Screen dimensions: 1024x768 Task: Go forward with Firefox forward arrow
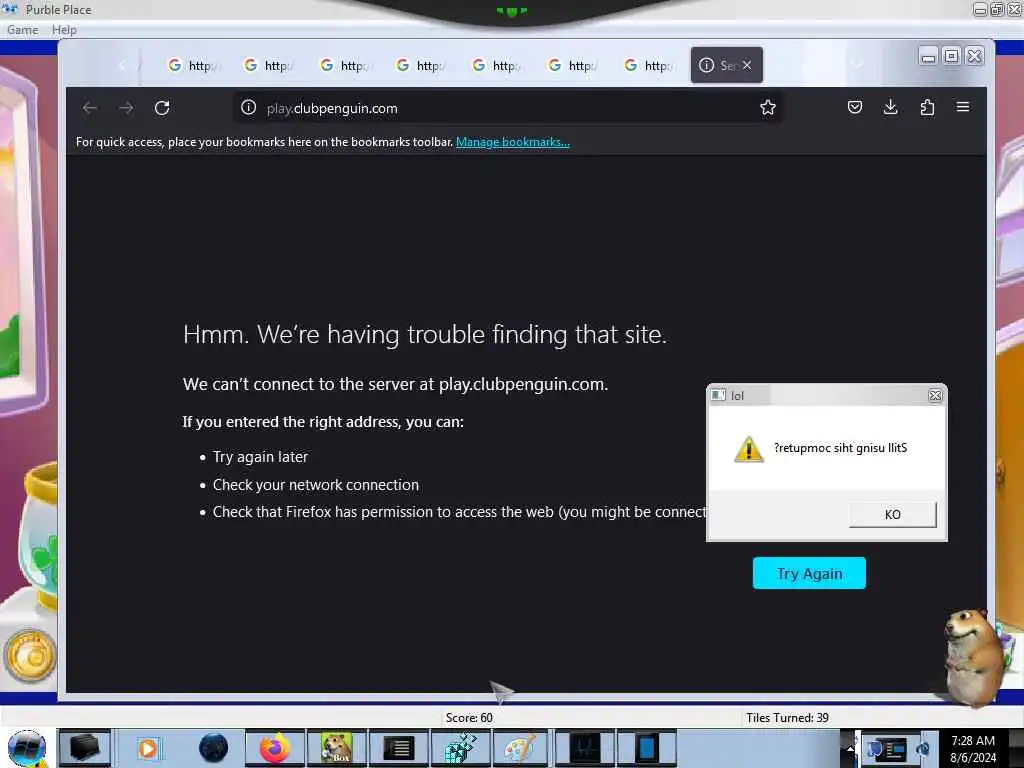(126, 108)
